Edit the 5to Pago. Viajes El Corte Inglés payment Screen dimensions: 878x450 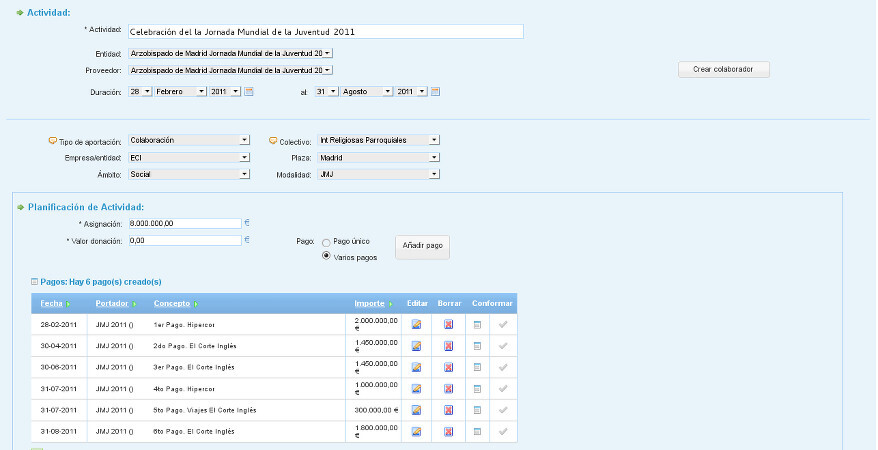click(x=416, y=410)
